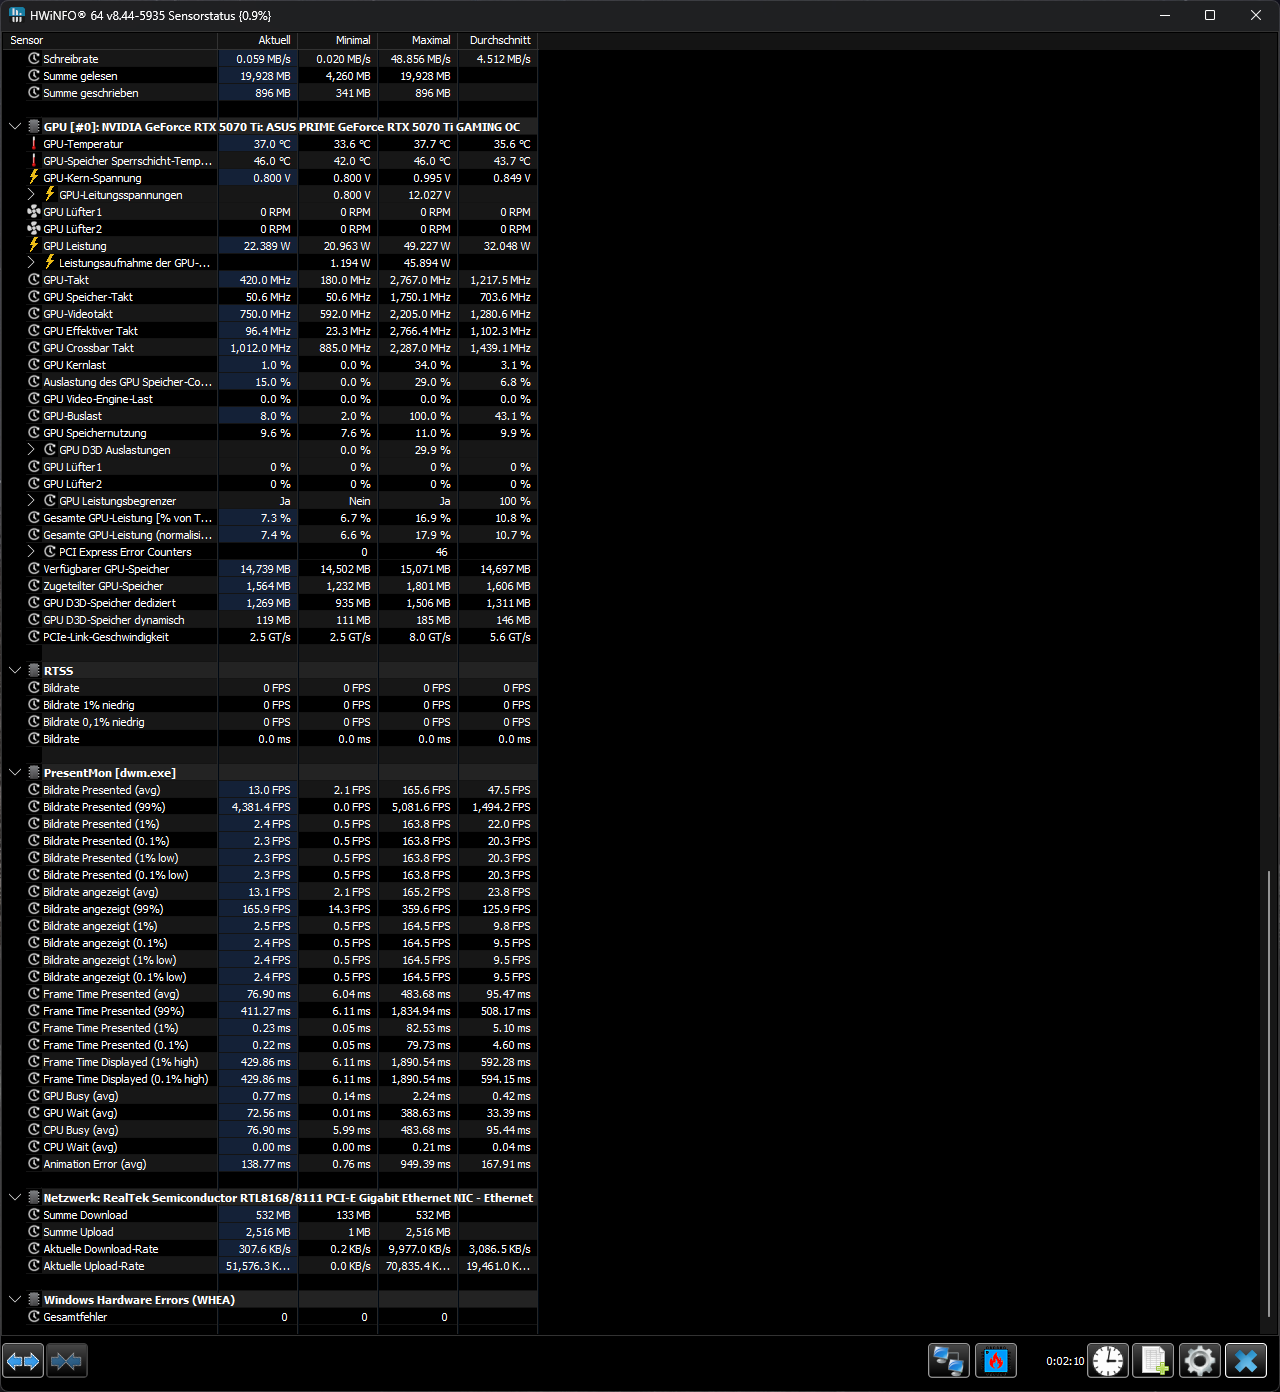
Task: Click the CPU flame stress icon
Action: pos(996,1361)
